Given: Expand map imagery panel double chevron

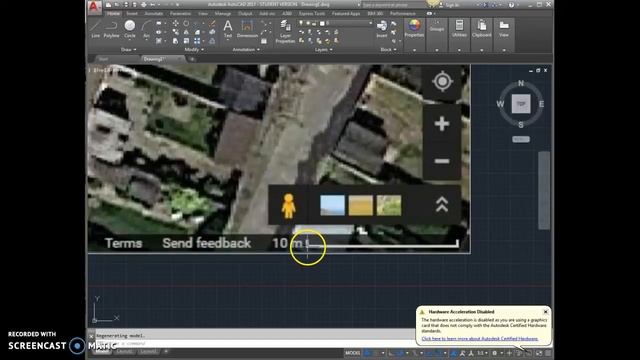Looking at the screenshot, I should (442, 205).
